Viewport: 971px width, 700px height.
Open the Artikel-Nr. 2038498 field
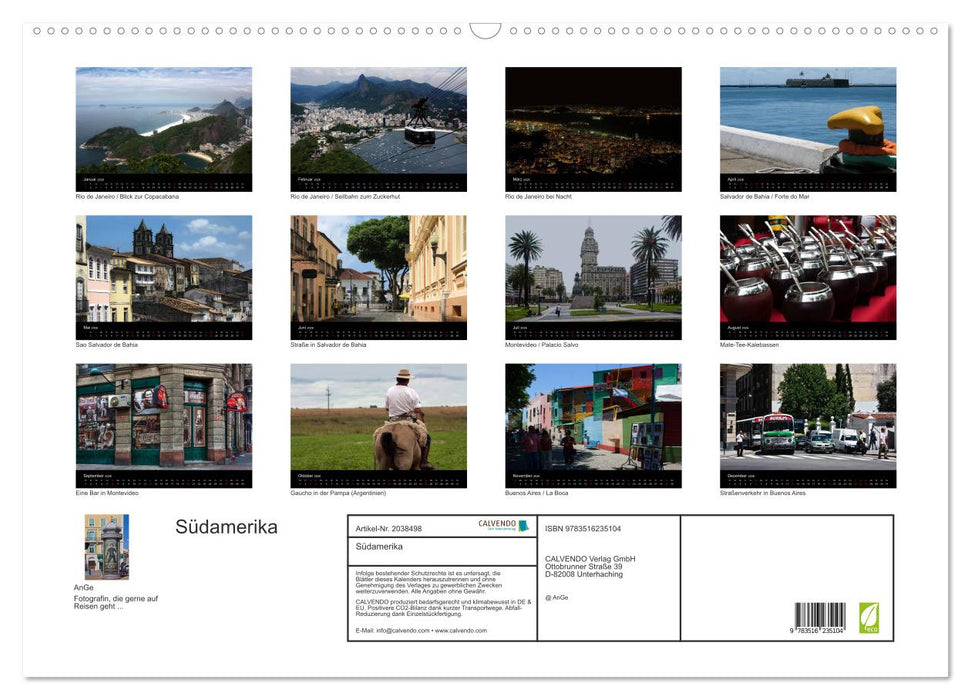(x=387, y=529)
